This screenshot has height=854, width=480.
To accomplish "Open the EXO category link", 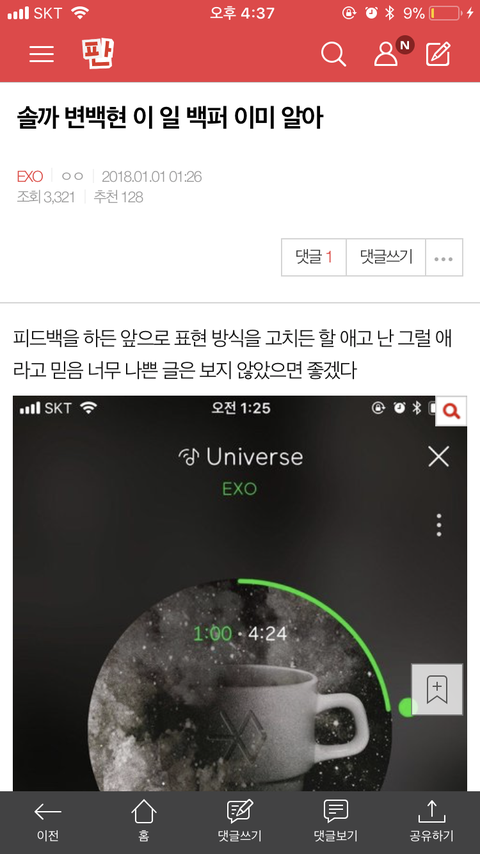I will point(30,176).
